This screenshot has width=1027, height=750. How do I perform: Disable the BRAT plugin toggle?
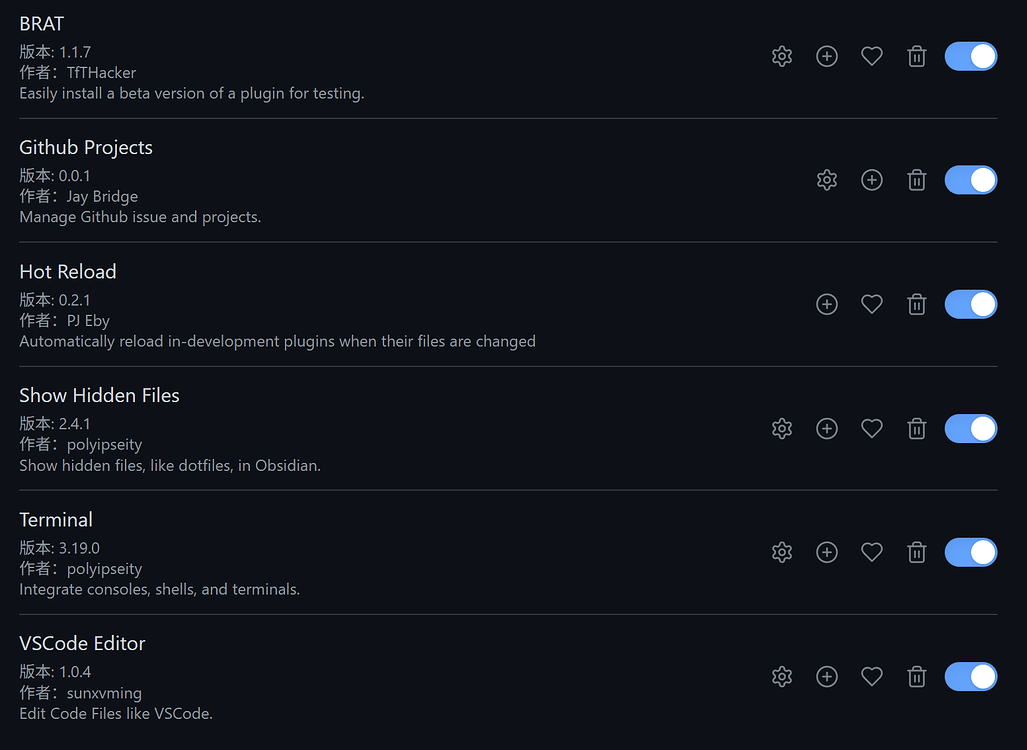(x=970, y=56)
